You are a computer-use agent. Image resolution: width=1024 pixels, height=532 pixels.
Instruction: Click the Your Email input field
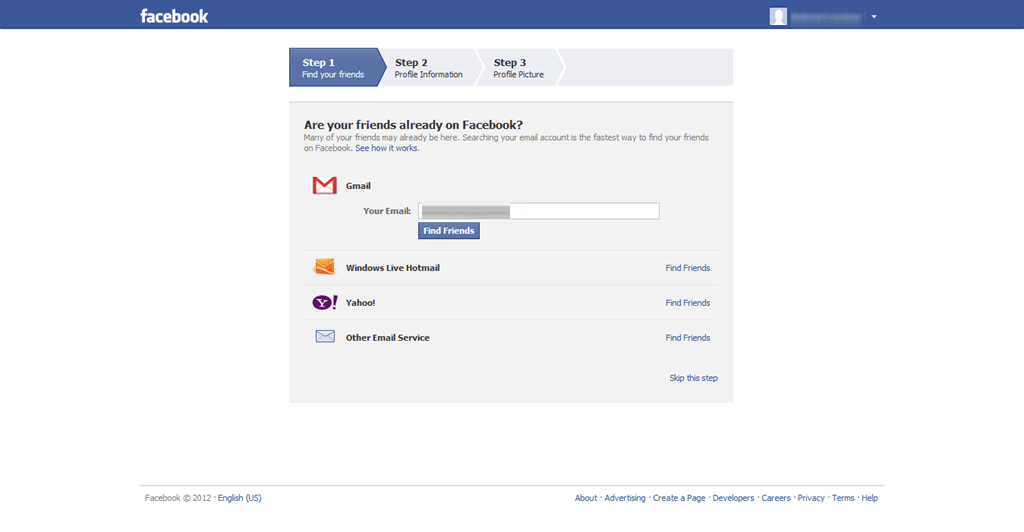coord(539,211)
